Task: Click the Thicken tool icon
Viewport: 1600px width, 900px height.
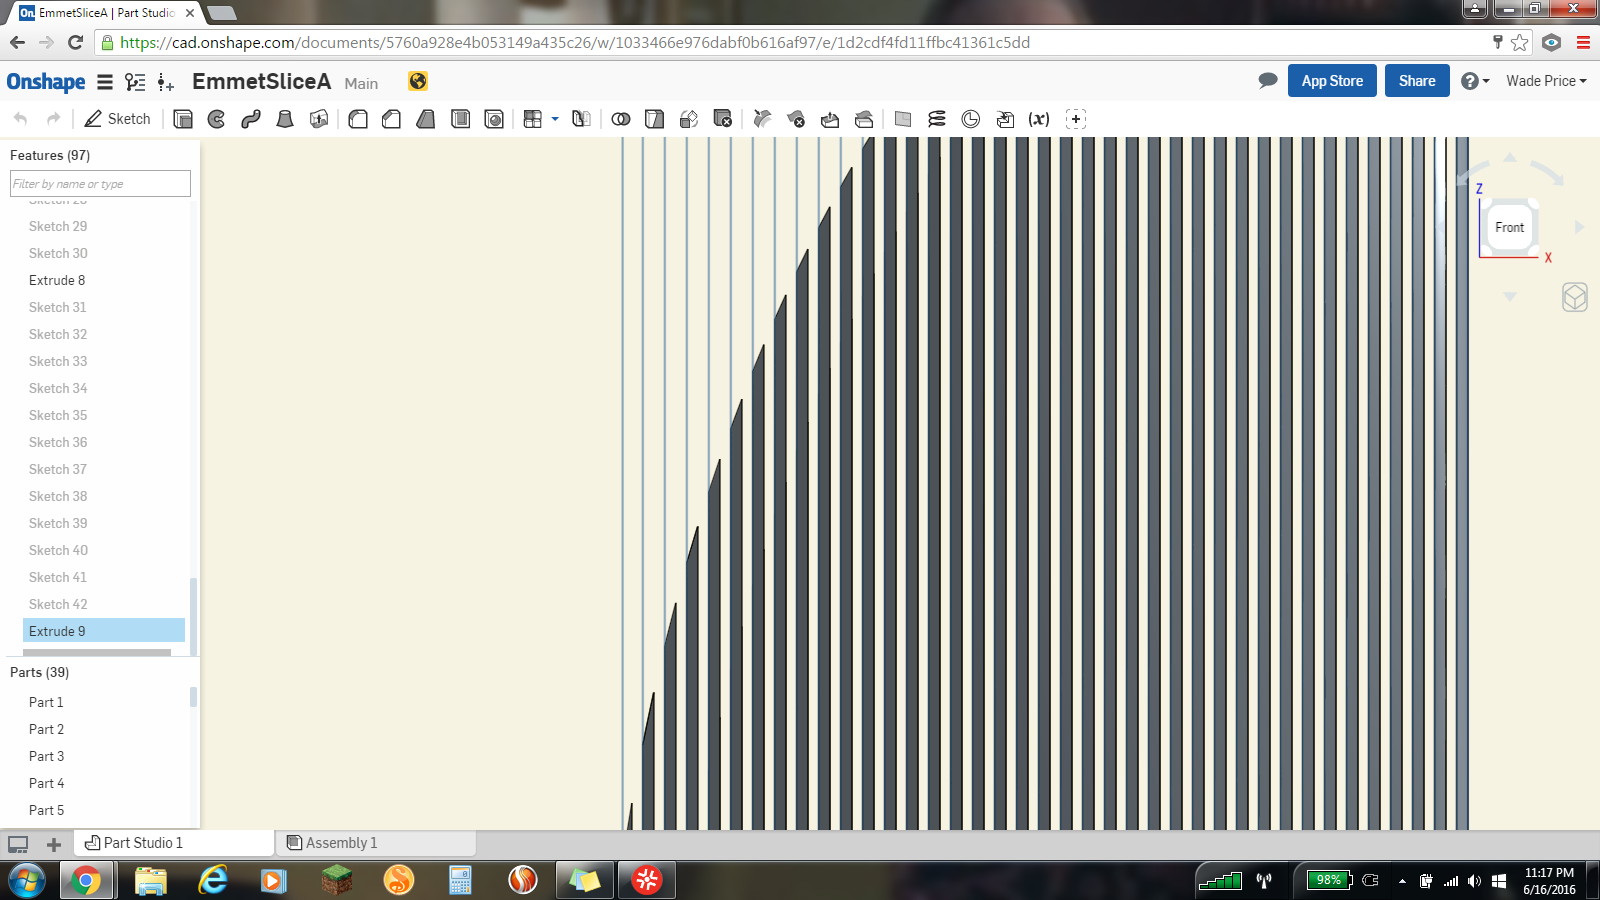Action: pos(319,119)
